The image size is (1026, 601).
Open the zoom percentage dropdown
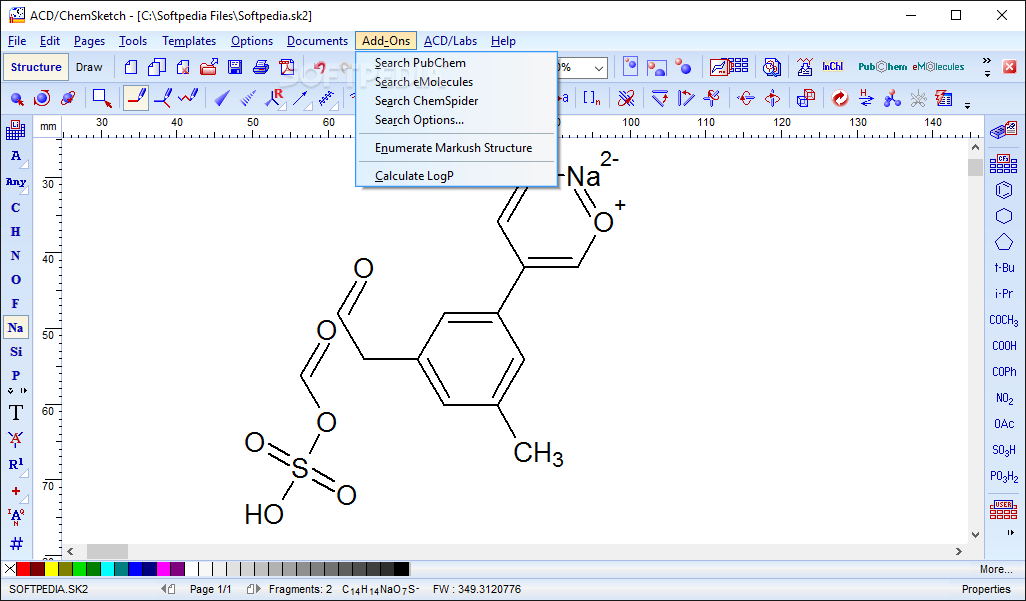pos(599,67)
